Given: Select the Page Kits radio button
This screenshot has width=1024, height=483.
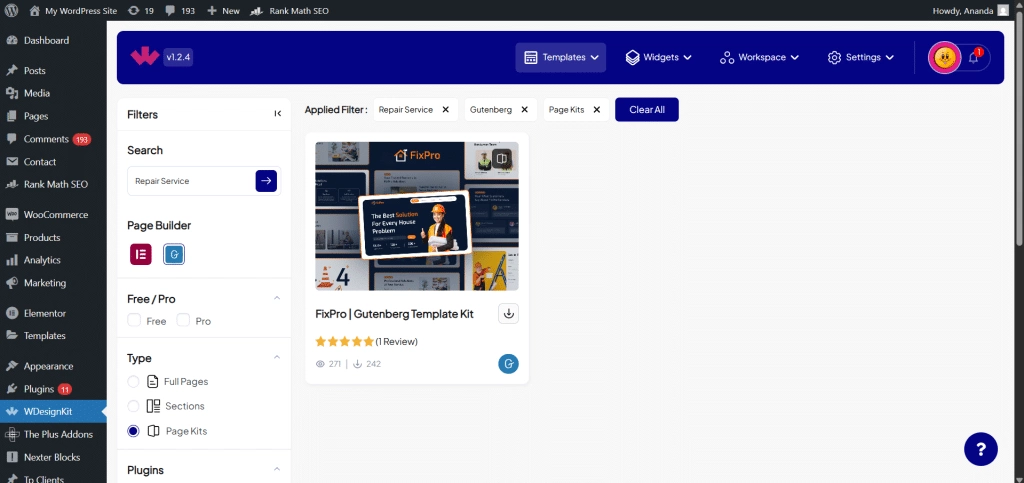Looking at the screenshot, I should click(133, 431).
